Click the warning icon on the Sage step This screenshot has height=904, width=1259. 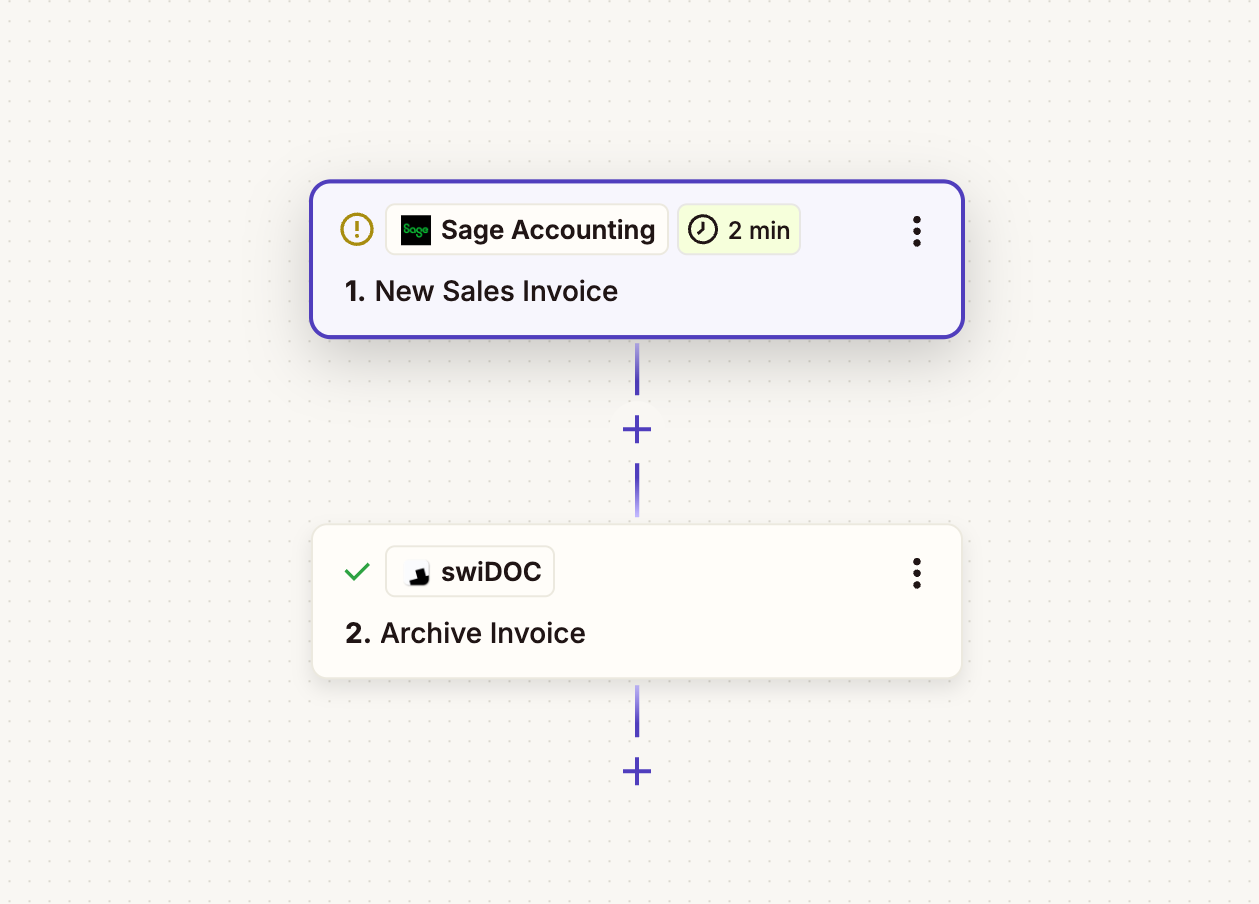click(x=357, y=230)
